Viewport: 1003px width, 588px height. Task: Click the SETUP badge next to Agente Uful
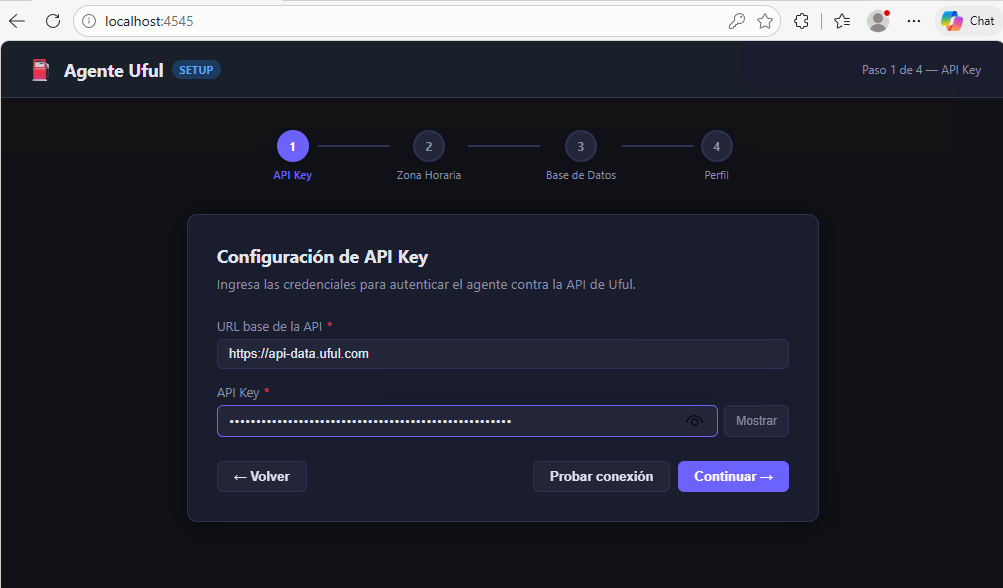196,69
